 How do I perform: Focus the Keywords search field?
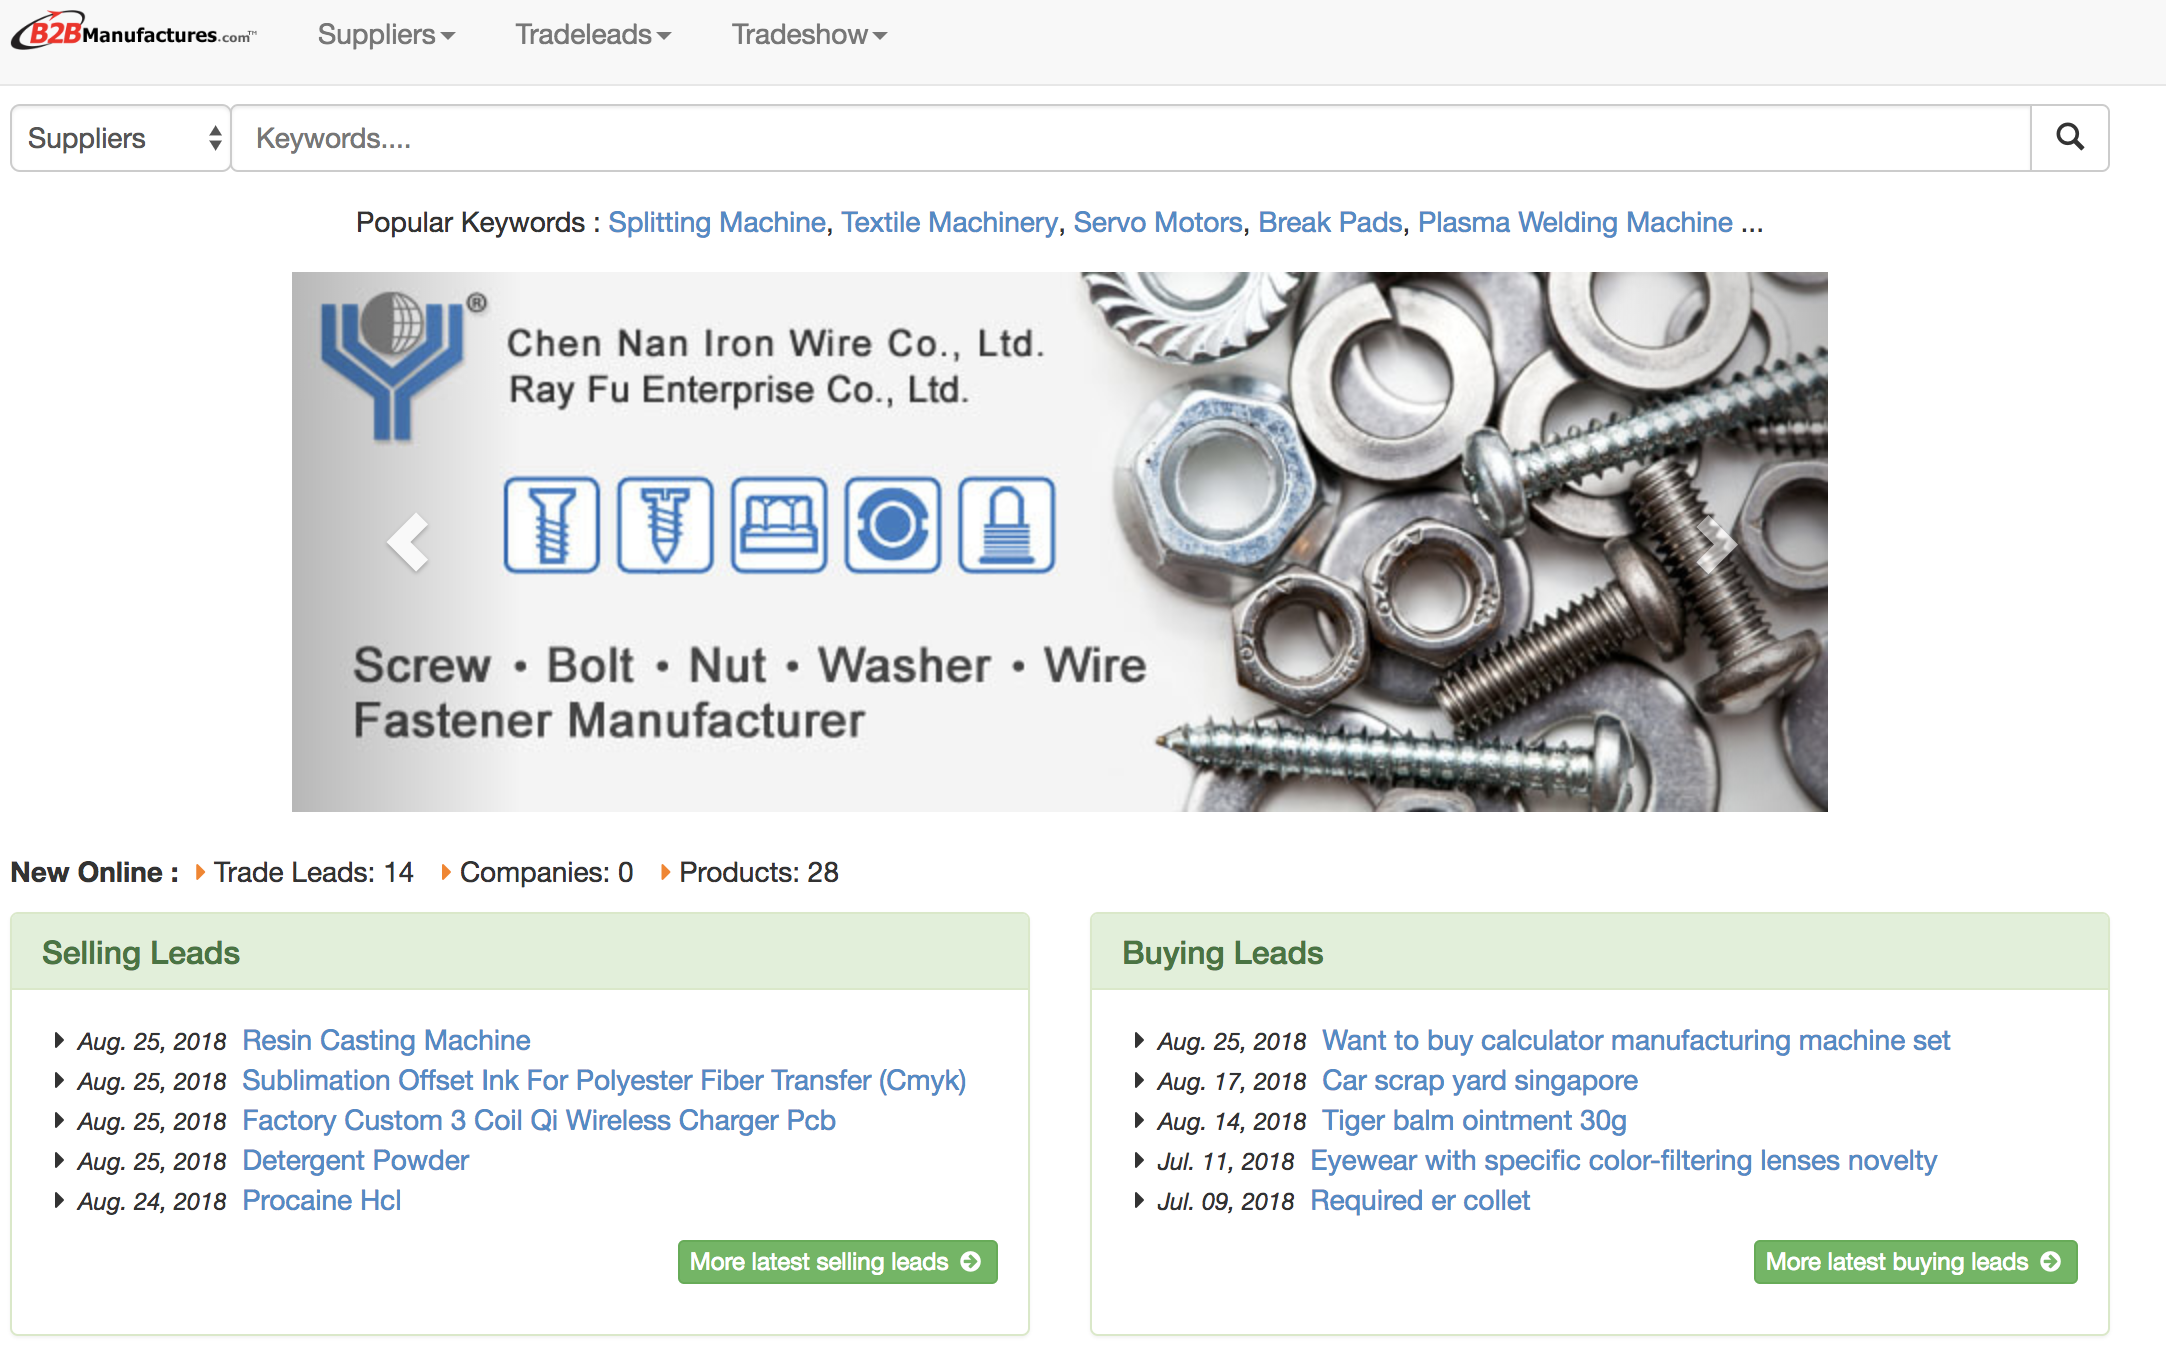[1131, 138]
